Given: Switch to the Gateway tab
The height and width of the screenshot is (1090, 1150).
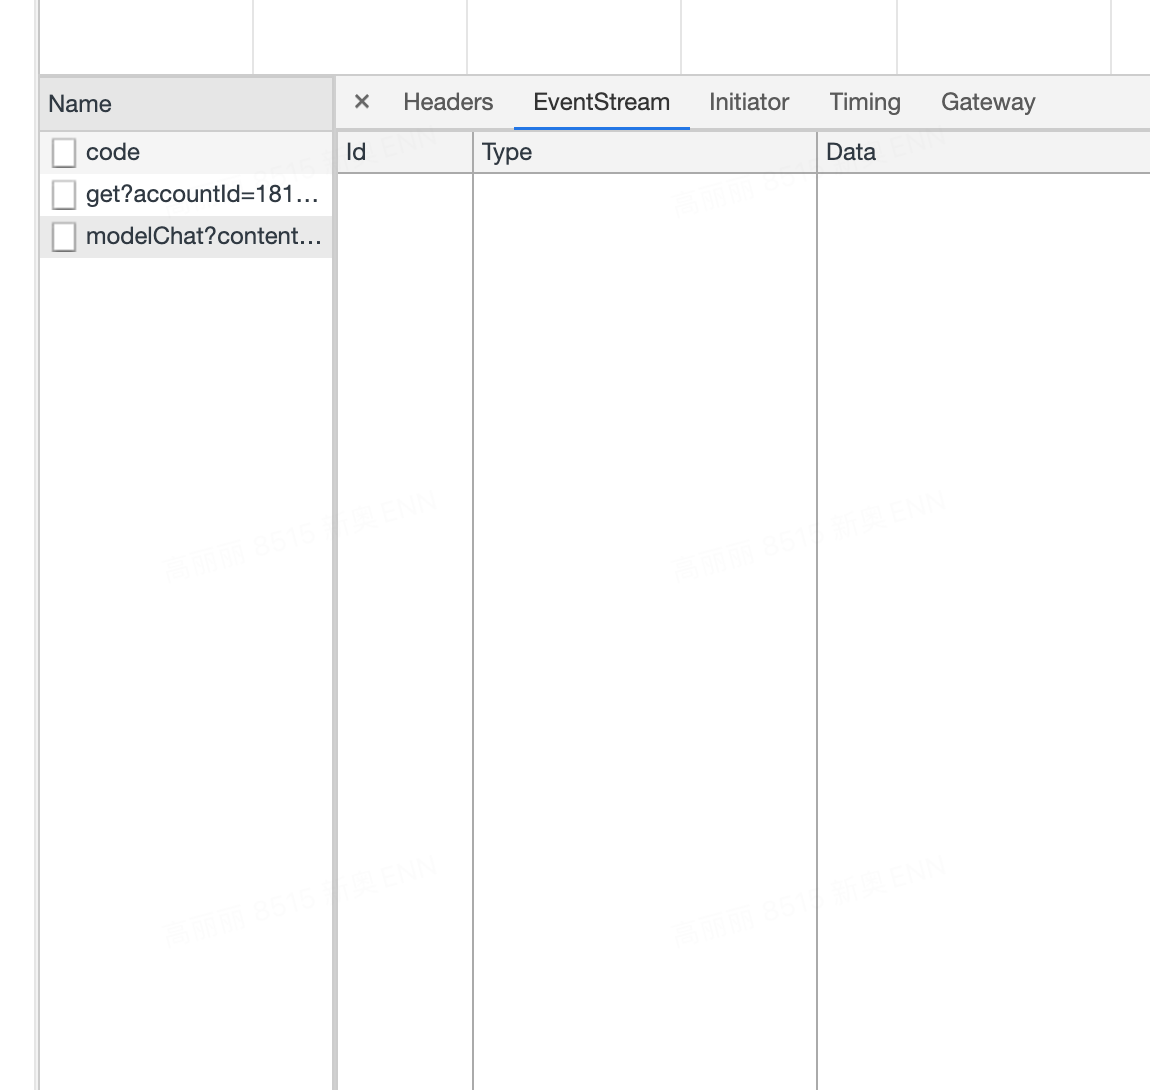Looking at the screenshot, I should click(x=988, y=102).
